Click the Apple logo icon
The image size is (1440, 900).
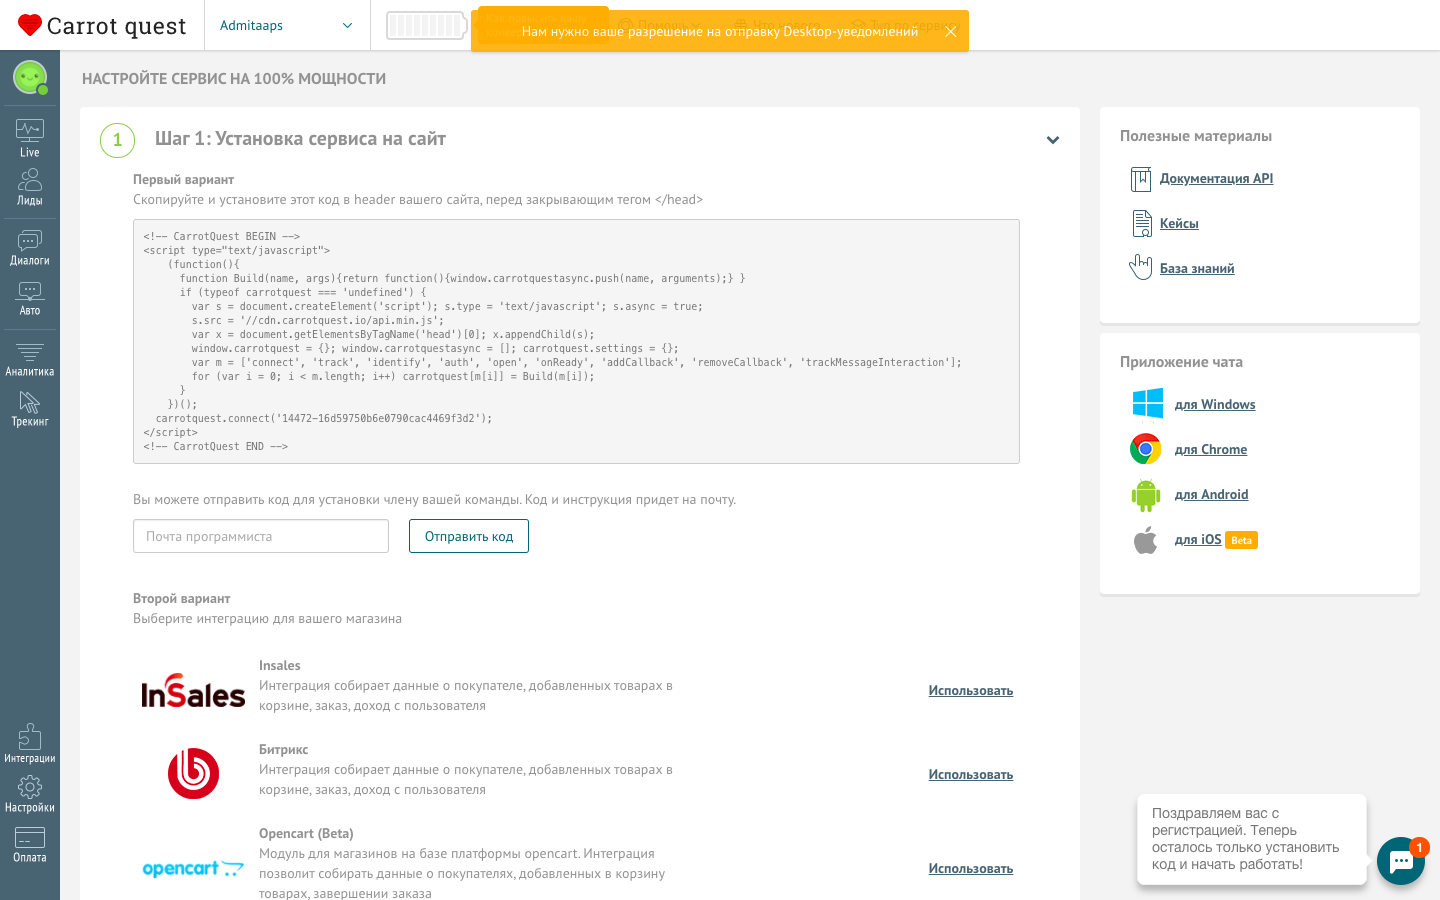(x=1146, y=540)
